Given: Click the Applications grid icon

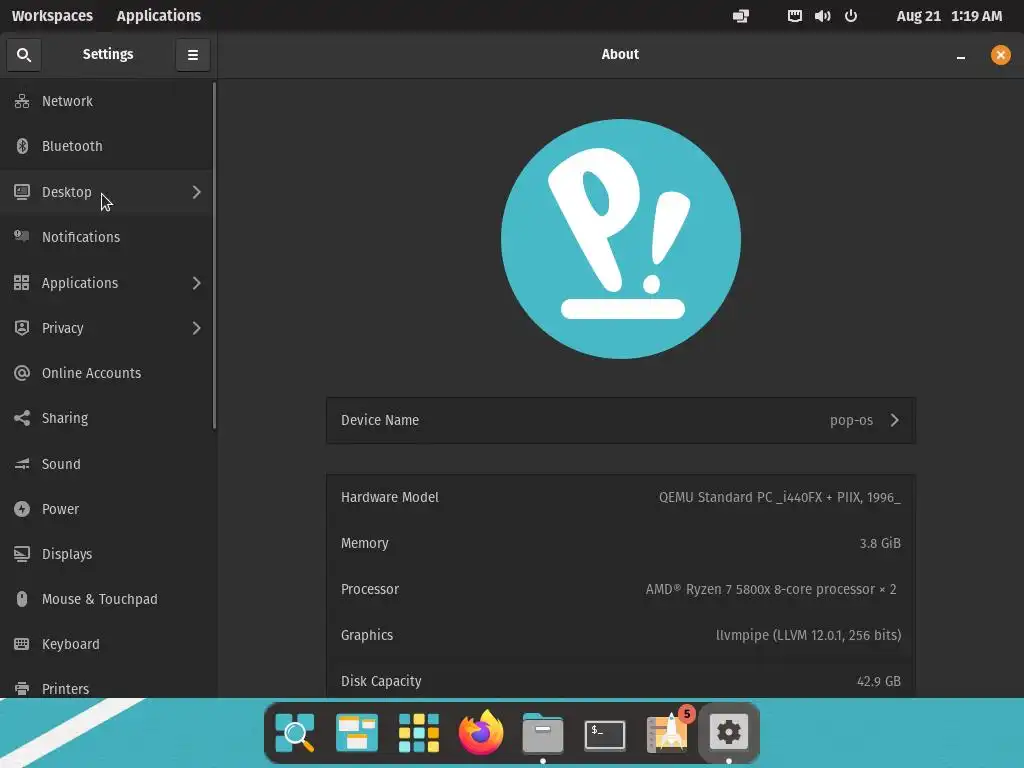Looking at the screenshot, I should pyautogui.click(x=22, y=283).
